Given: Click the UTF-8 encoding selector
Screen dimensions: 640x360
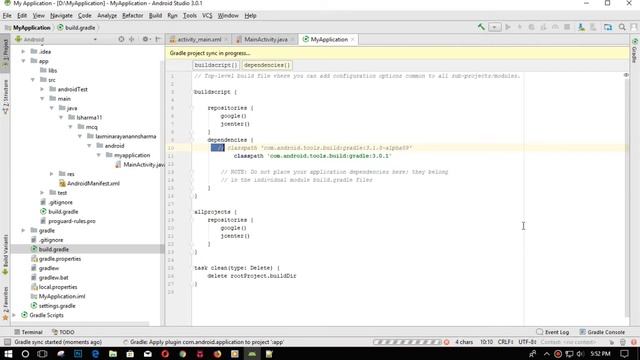Looking at the screenshot, I should 527,342.
